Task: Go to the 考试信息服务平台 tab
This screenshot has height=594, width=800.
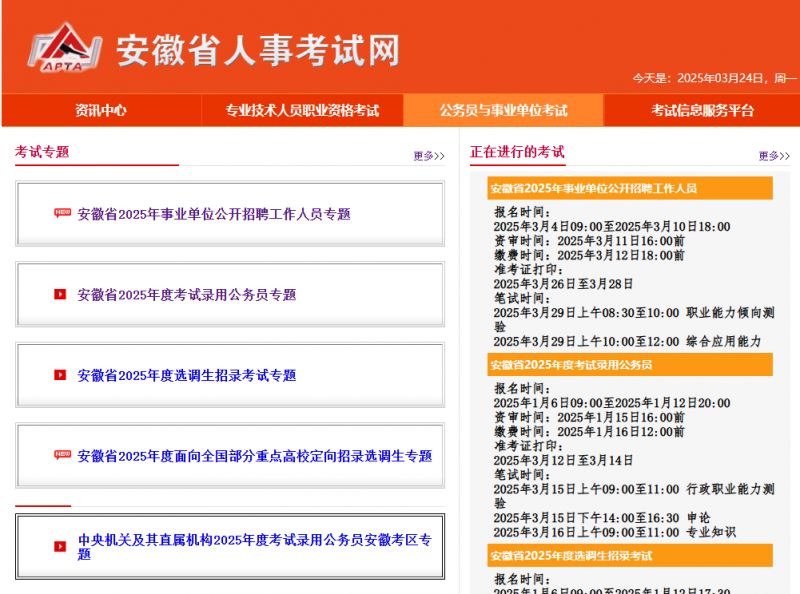Action: [x=702, y=110]
